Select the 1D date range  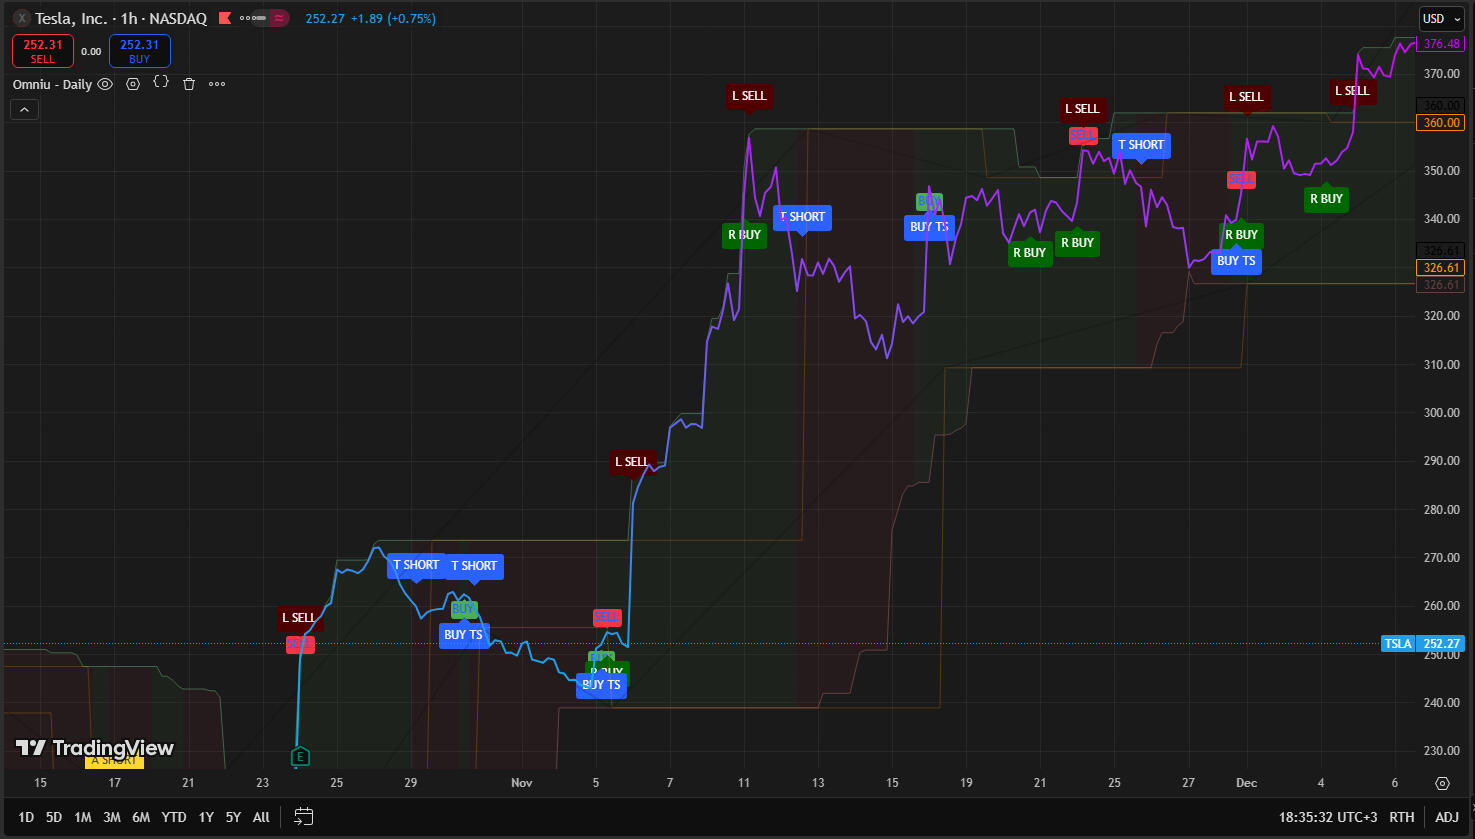(26, 817)
